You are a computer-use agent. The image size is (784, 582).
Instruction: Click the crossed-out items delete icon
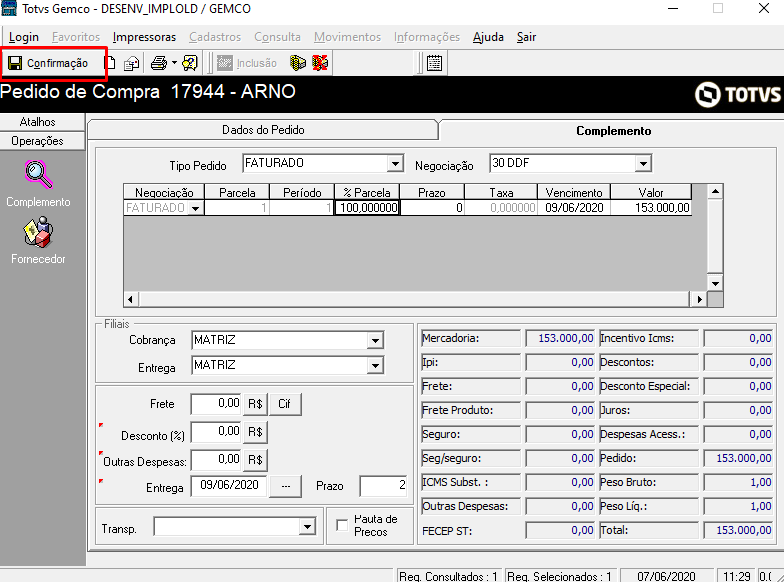(320, 63)
